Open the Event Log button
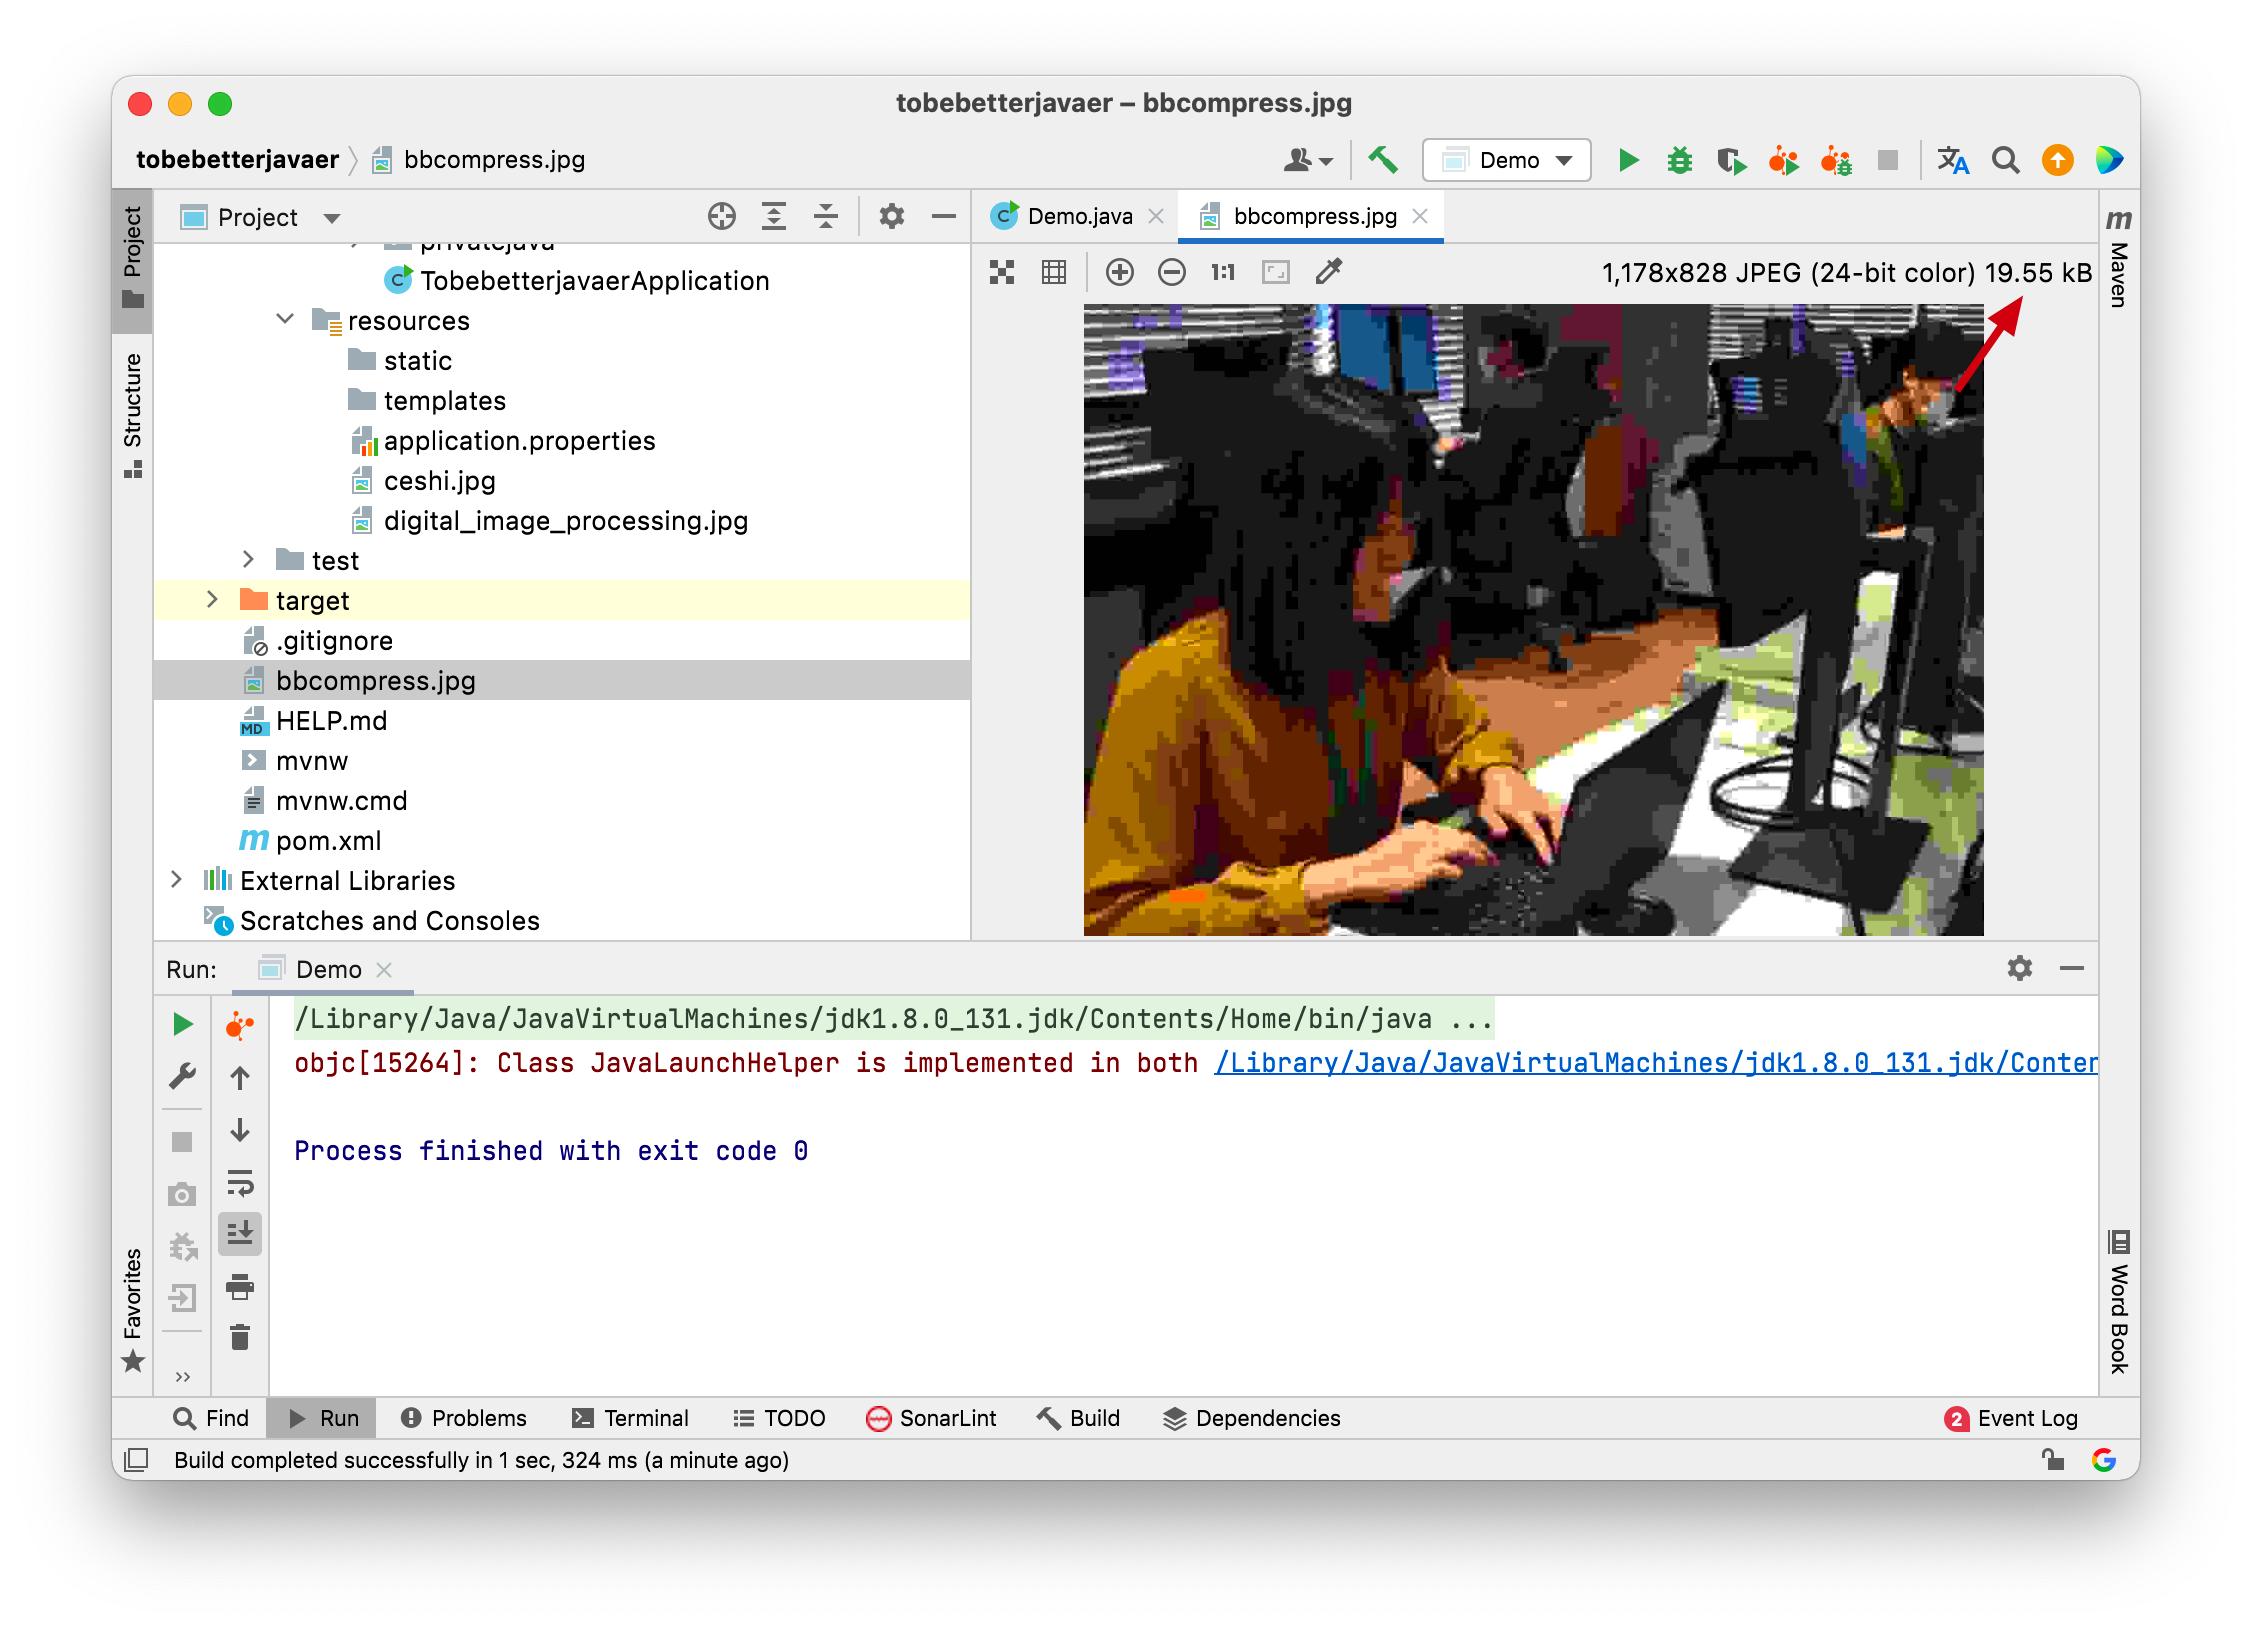The width and height of the screenshot is (2252, 1628). point(2012,1418)
